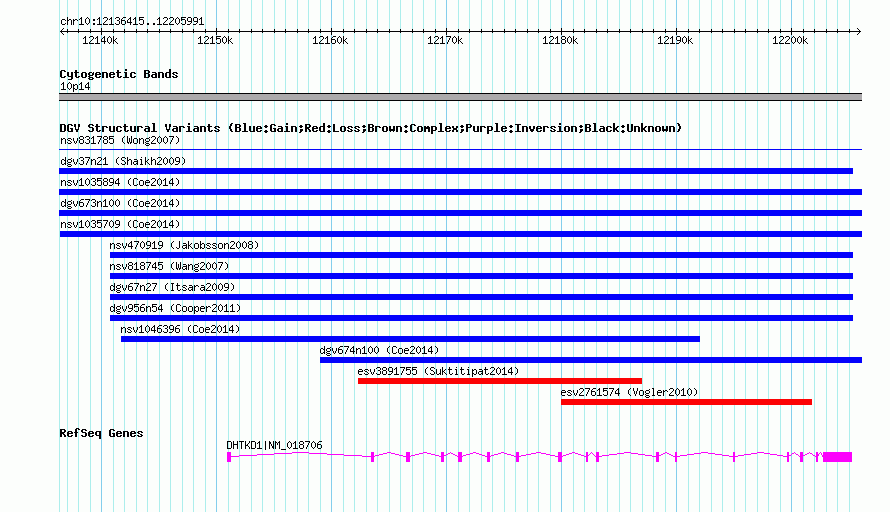Open variant esv2761574 (Vogler2010) label
The image size is (890, 512).
[x=629, y=392]
